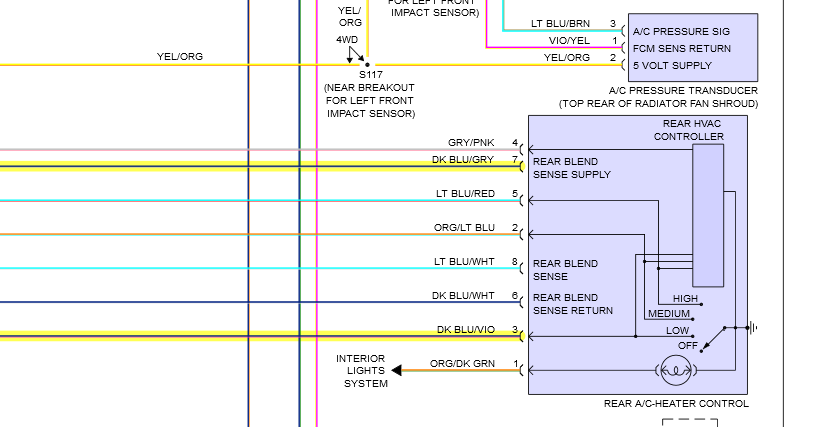Image resolution: width=831 pixels, height=427 pixels.
Task: Click the FCM SENS RETURN label
Action: pos(682,49)
